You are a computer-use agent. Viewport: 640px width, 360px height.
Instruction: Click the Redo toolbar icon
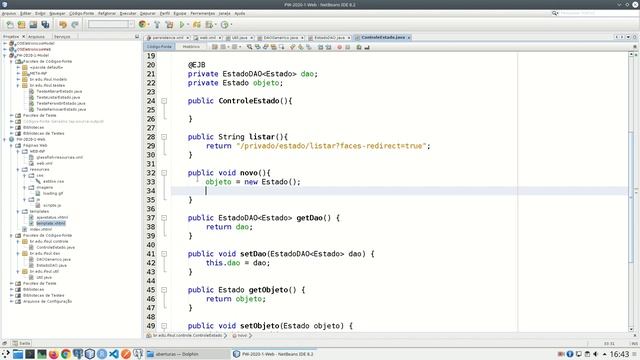74,25
